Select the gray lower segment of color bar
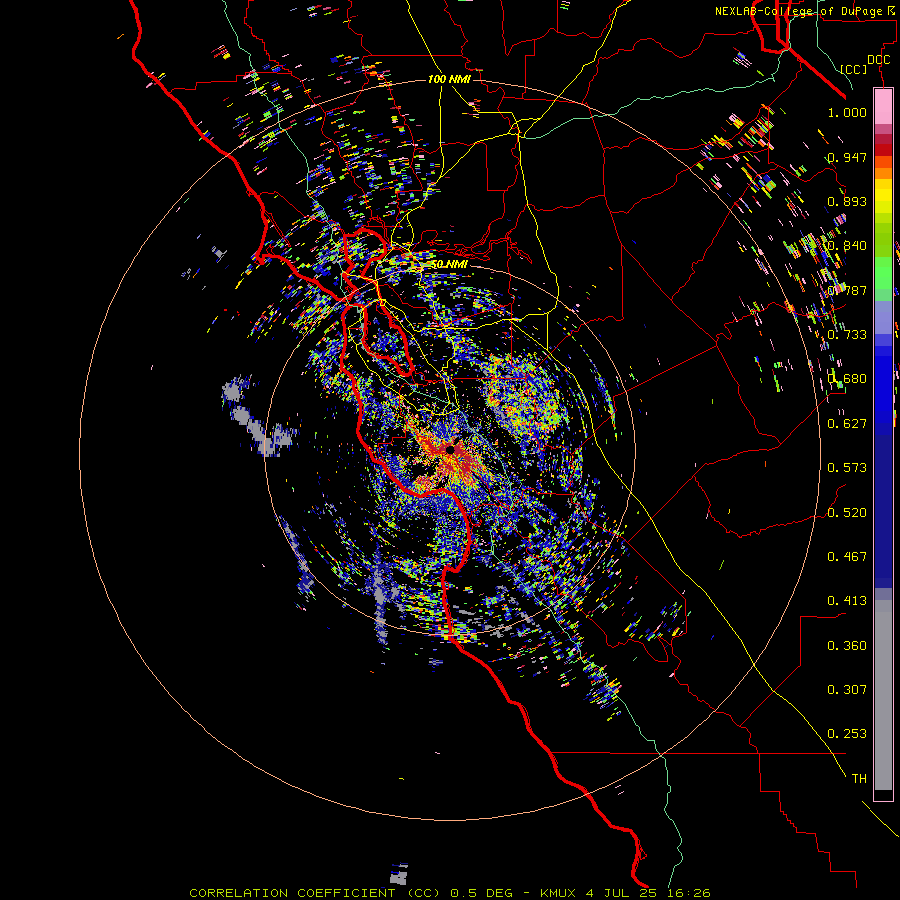Viewport: 900px width, 900px height. pyautogui.click(x=883, y=695)
